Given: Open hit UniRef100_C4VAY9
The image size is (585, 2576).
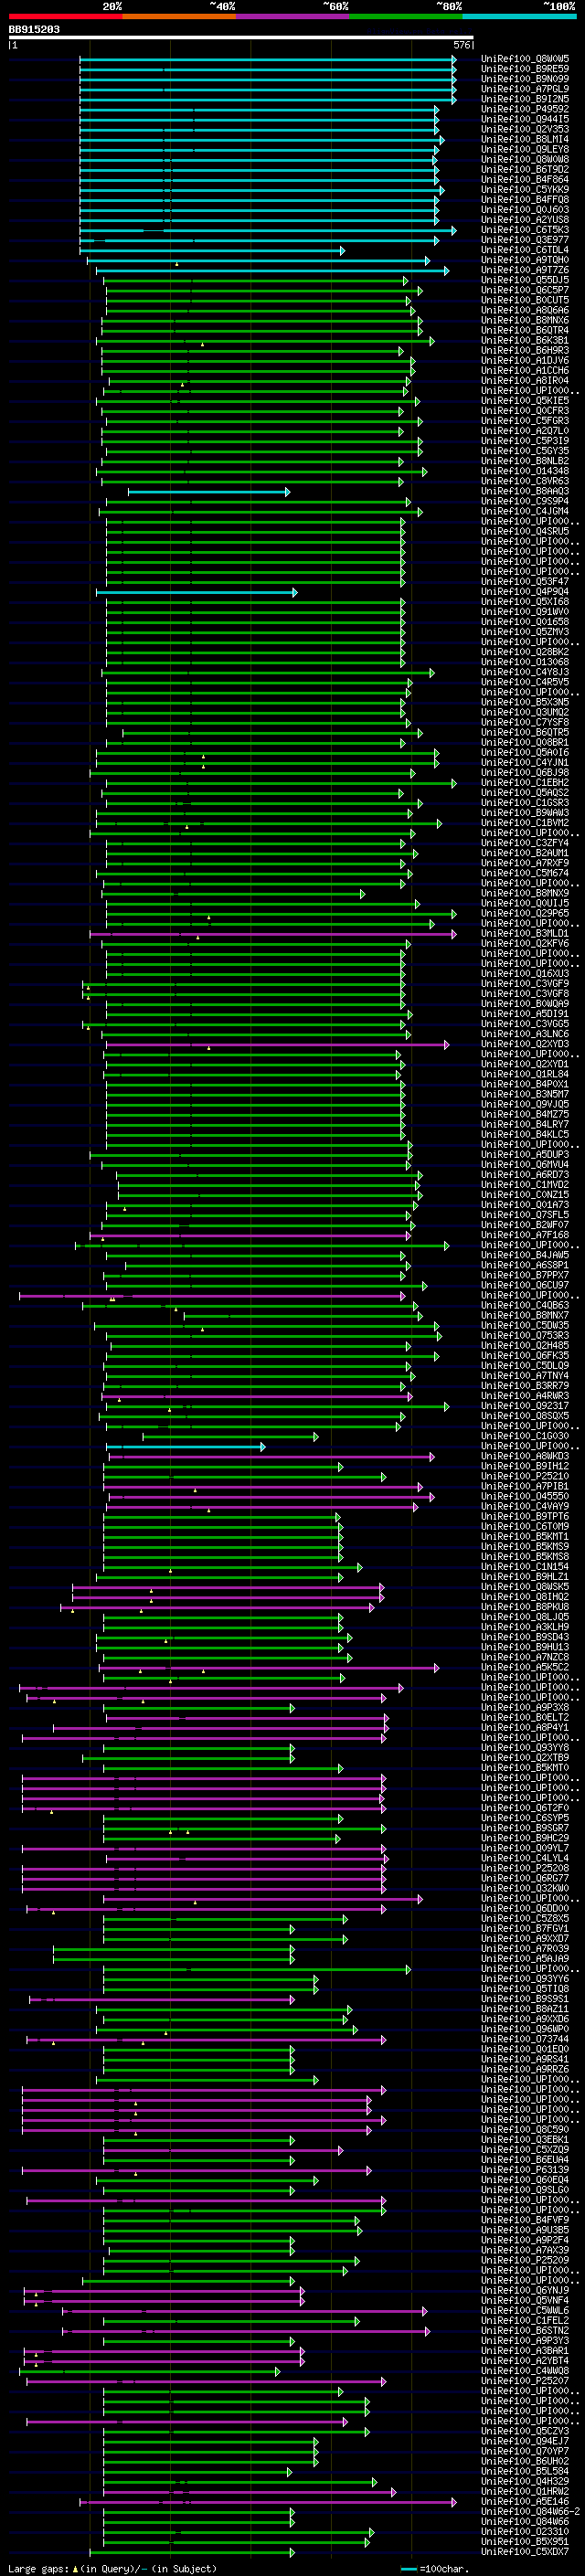Looking at the screenshot, I should (x=525, y=1506).
